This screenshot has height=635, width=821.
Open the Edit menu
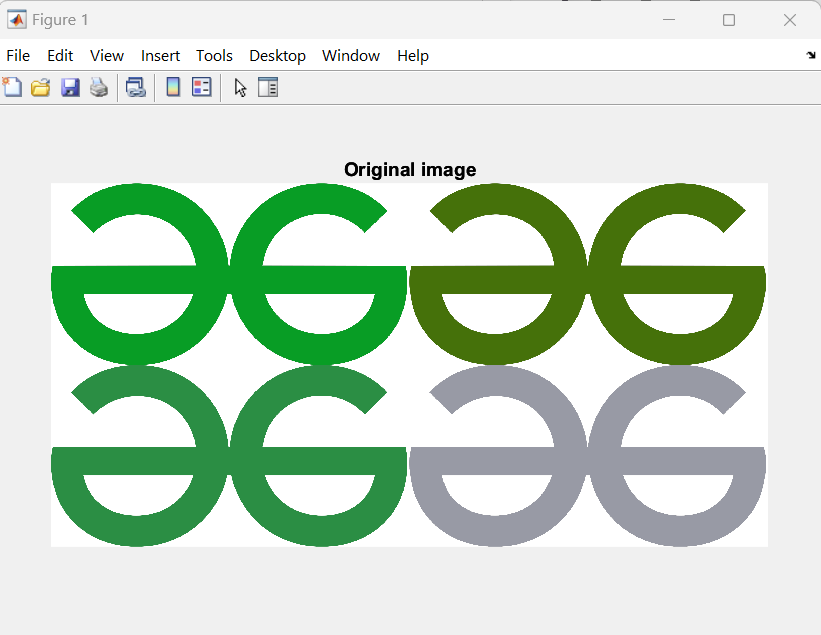click(60, 55)
